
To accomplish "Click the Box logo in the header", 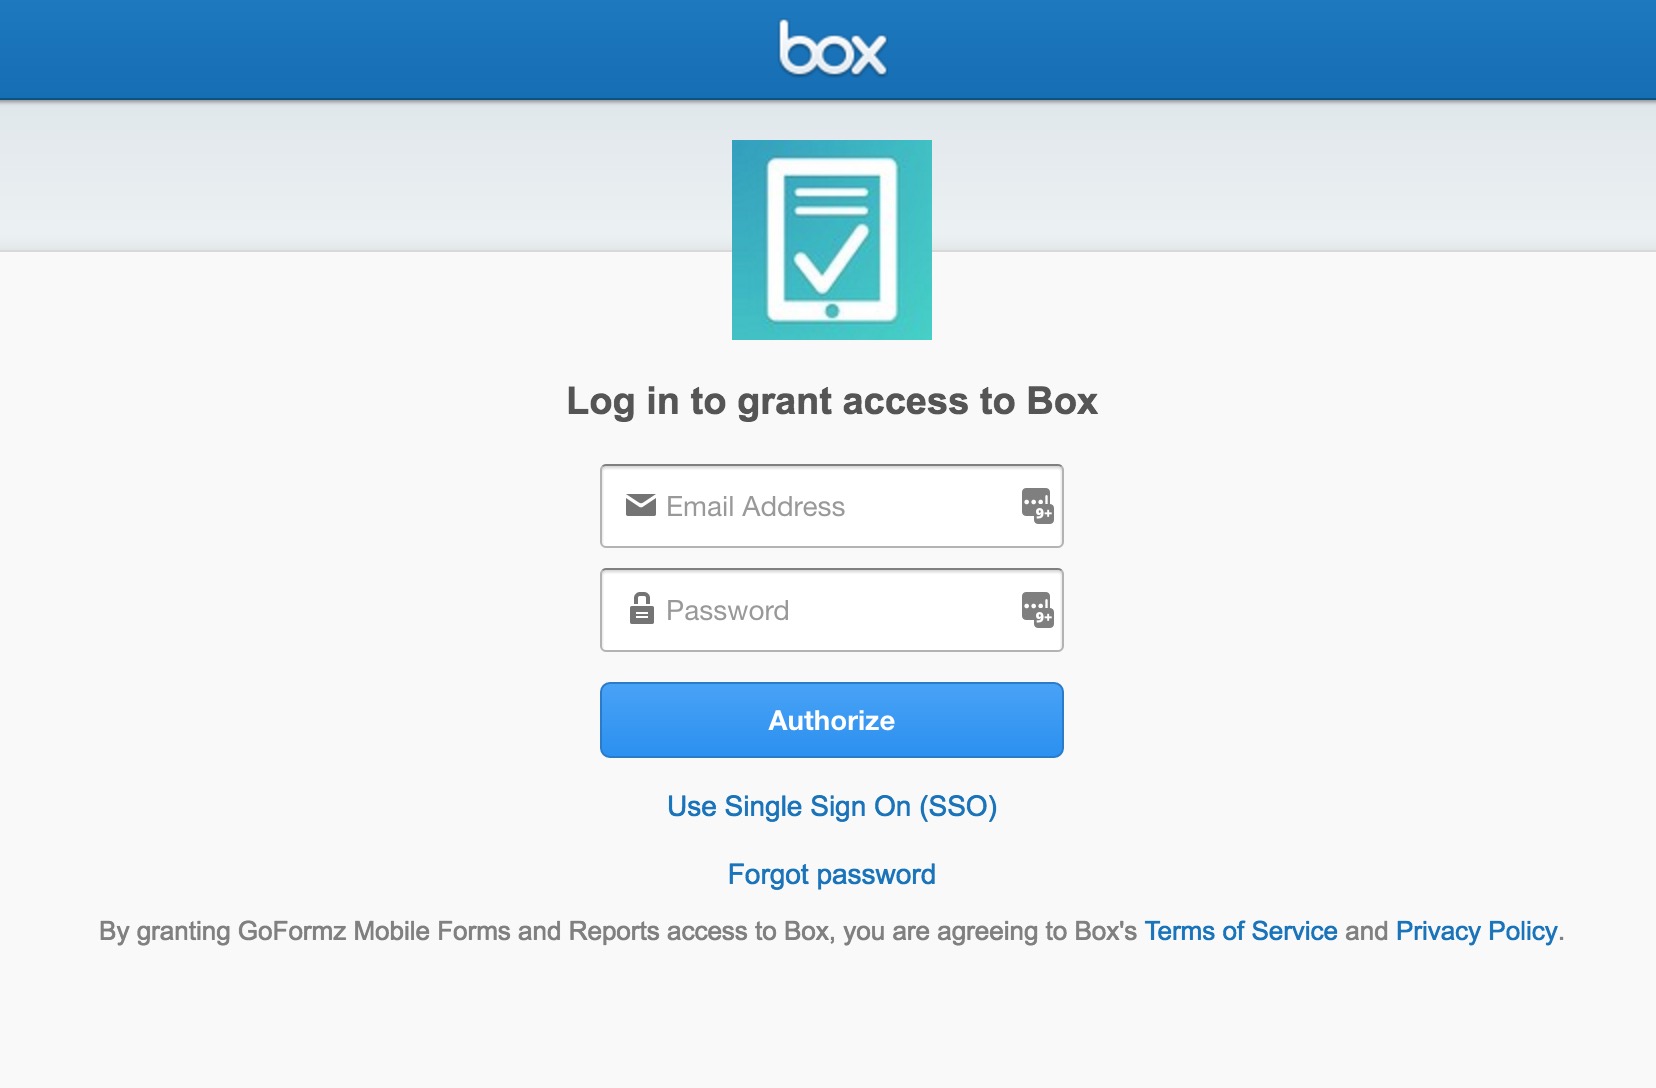I will [x=832, y=48].
